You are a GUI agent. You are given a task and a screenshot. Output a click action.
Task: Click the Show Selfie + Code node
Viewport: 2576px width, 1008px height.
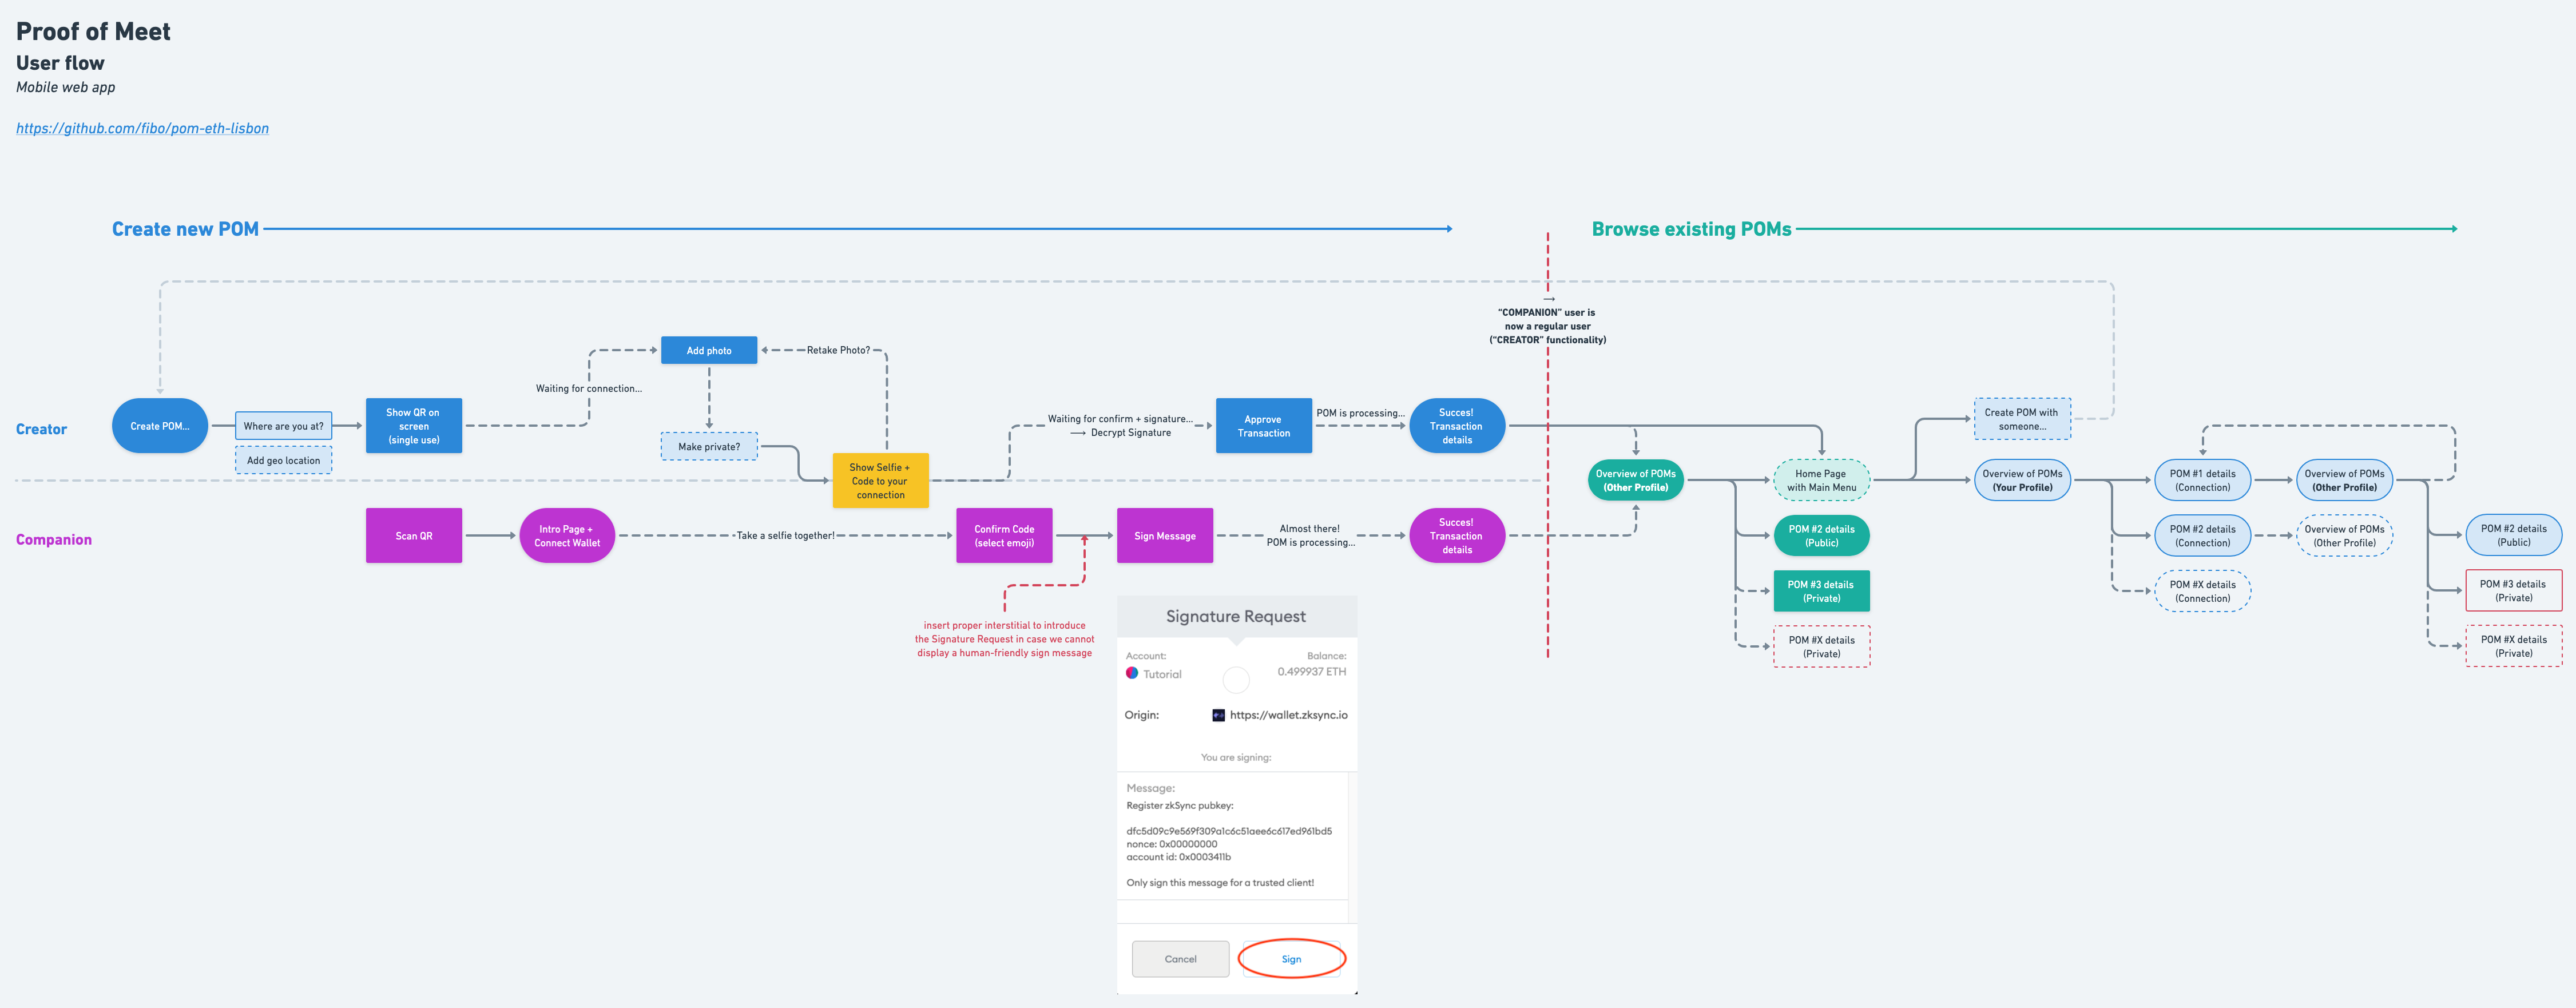880,480
